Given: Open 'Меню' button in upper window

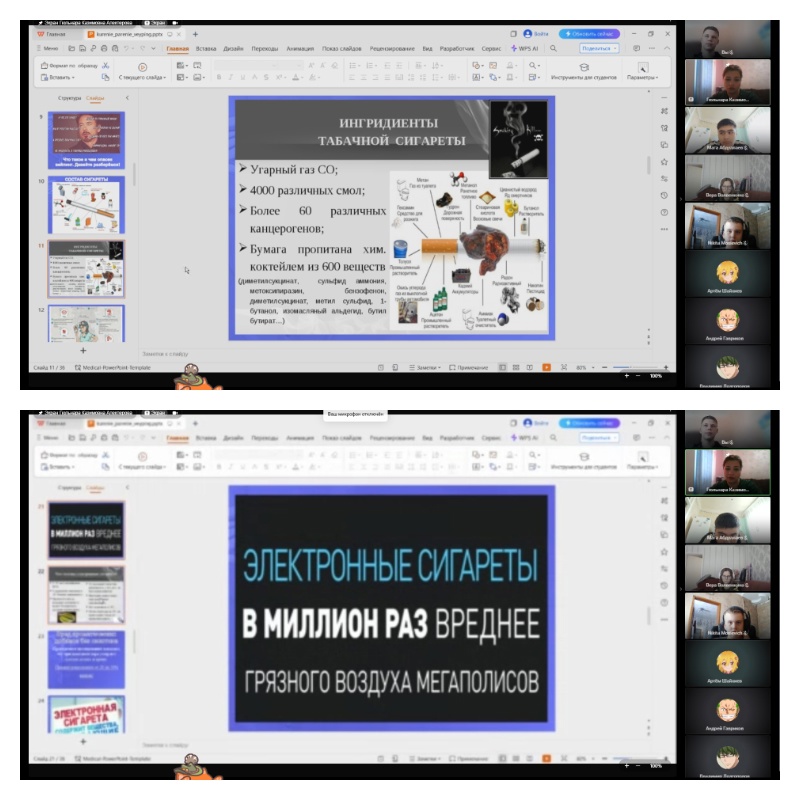Looking at the screenshot, I should coord(47,48).
